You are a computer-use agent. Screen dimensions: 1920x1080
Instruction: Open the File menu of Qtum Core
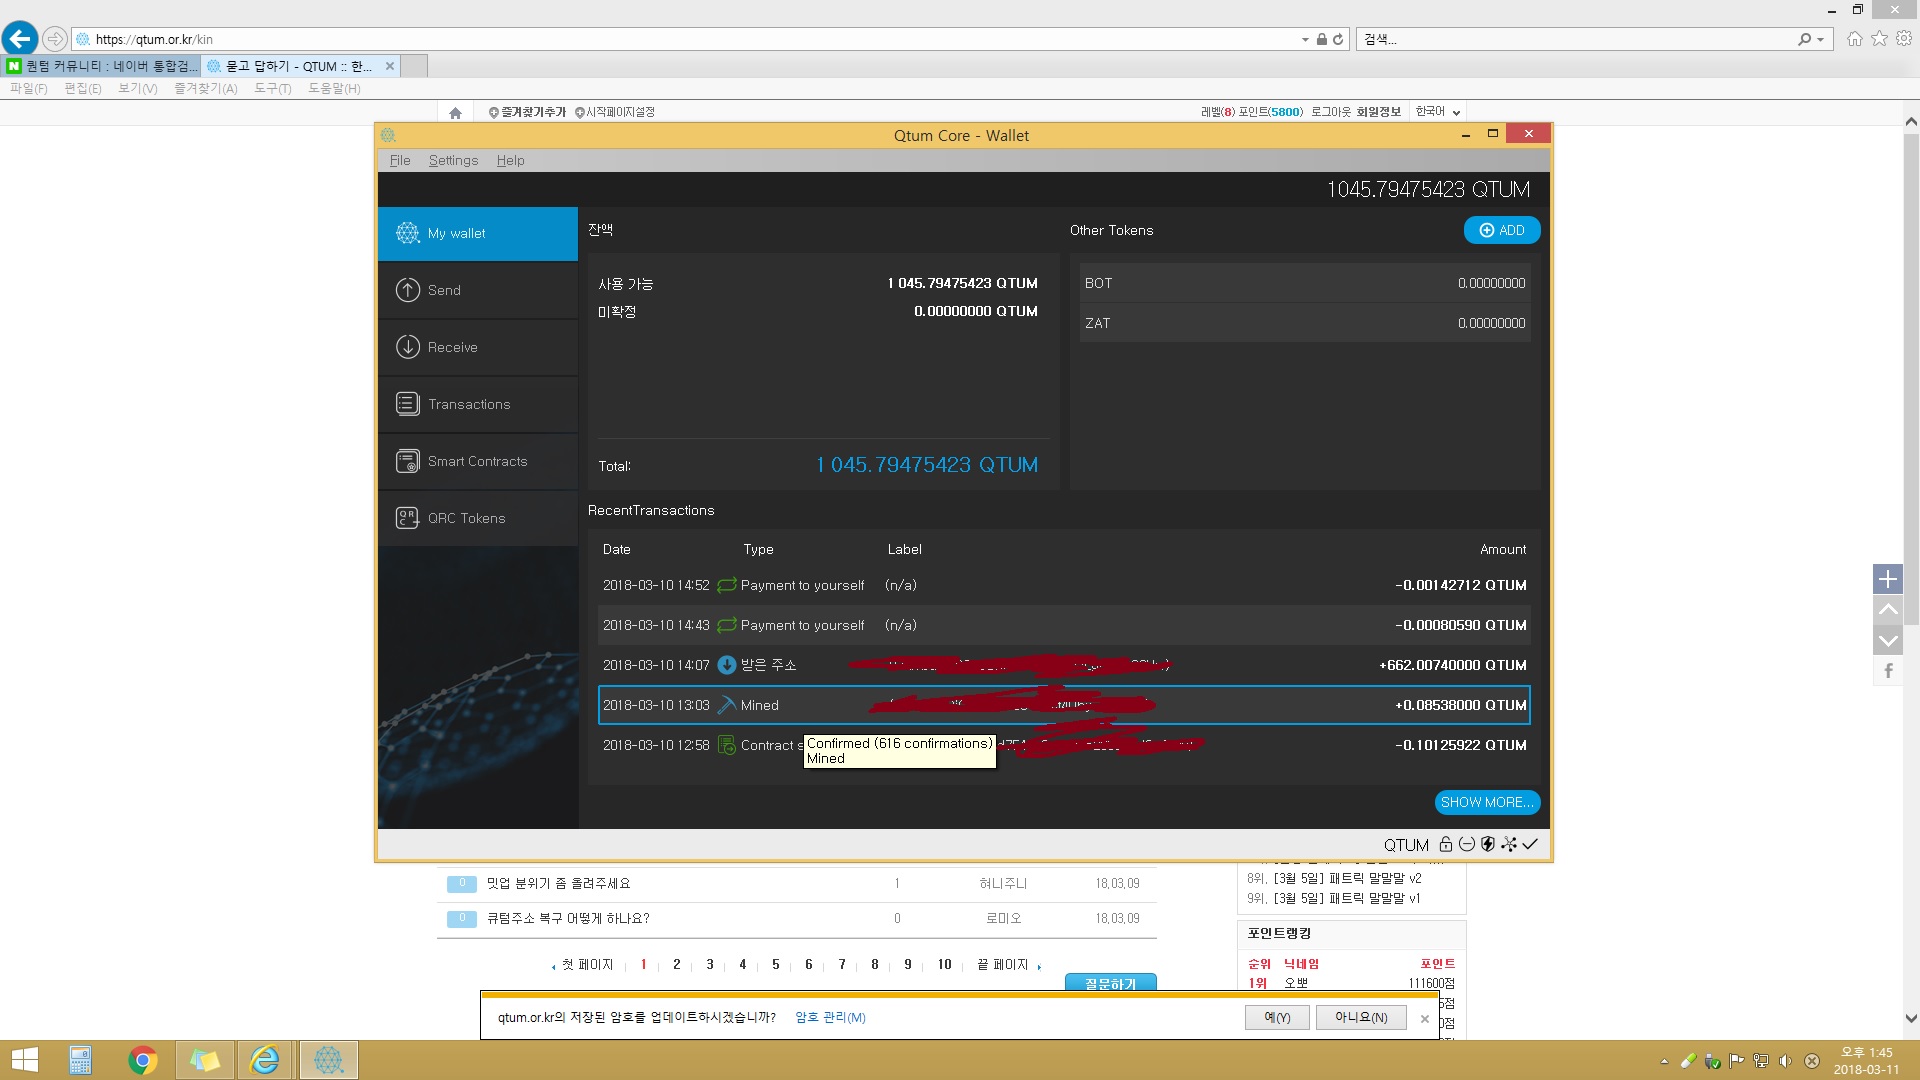tap(400, 160)
